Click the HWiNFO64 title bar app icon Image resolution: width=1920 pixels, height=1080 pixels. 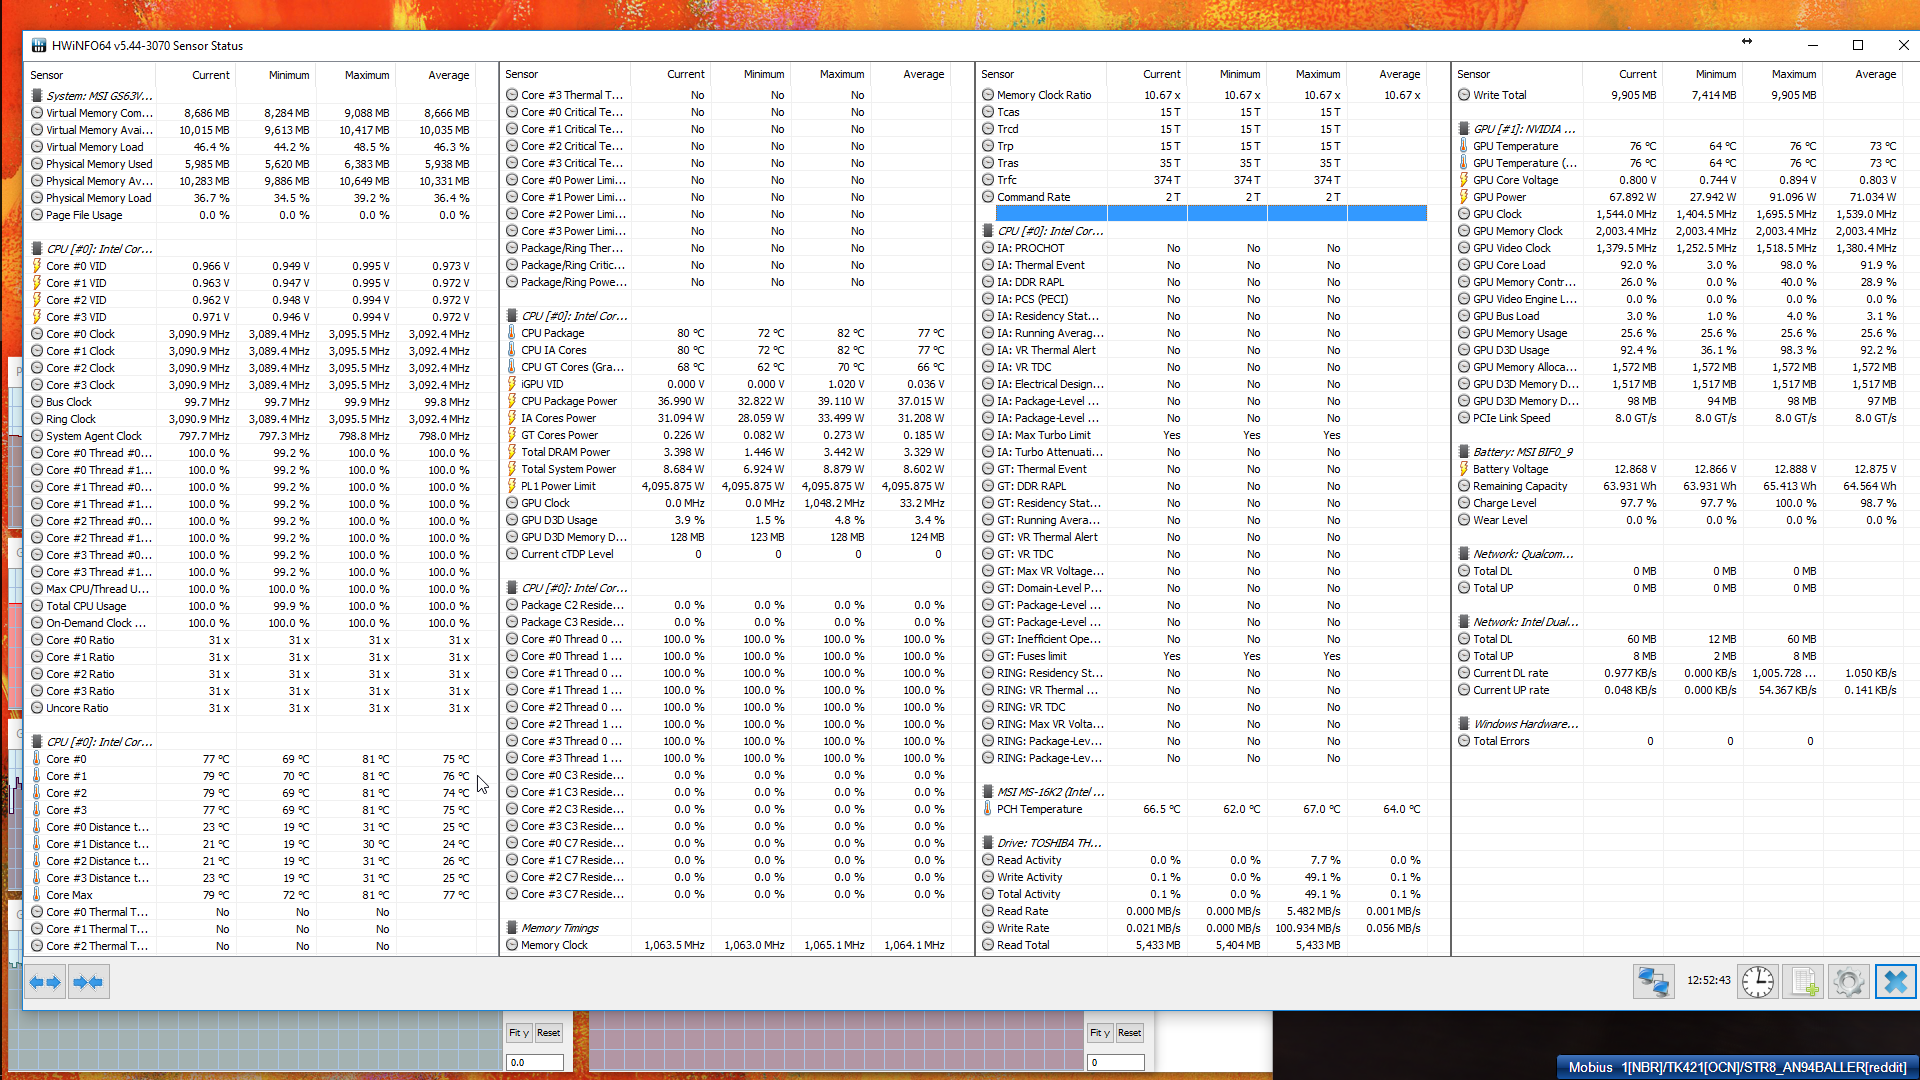(x=39, y=45)
